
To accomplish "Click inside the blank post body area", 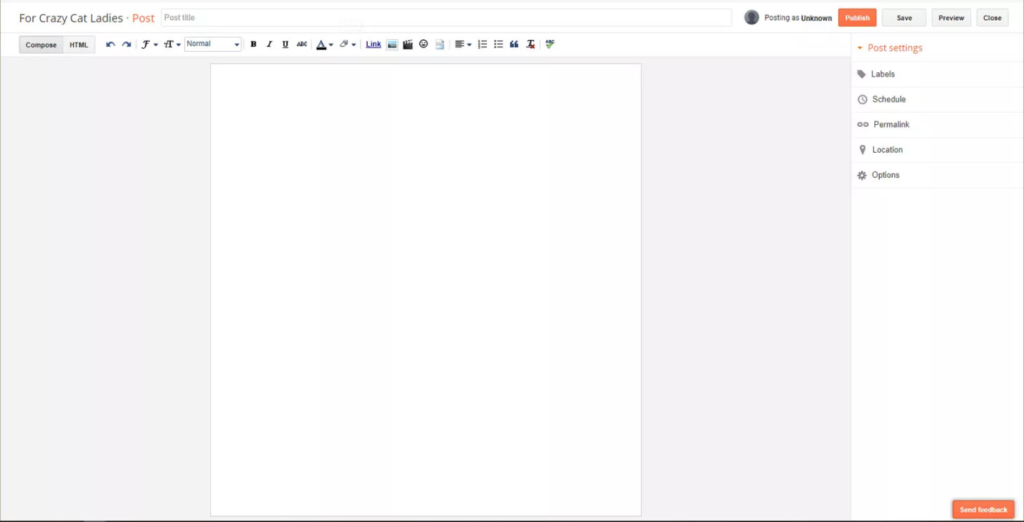I will (426, 289).
